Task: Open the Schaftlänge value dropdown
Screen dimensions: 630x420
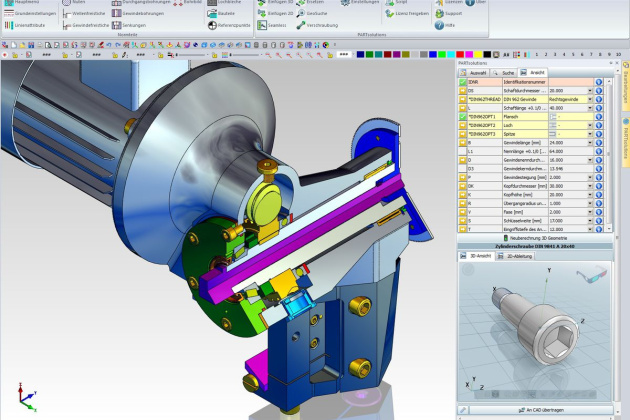Action: click(x=591, y=108)
